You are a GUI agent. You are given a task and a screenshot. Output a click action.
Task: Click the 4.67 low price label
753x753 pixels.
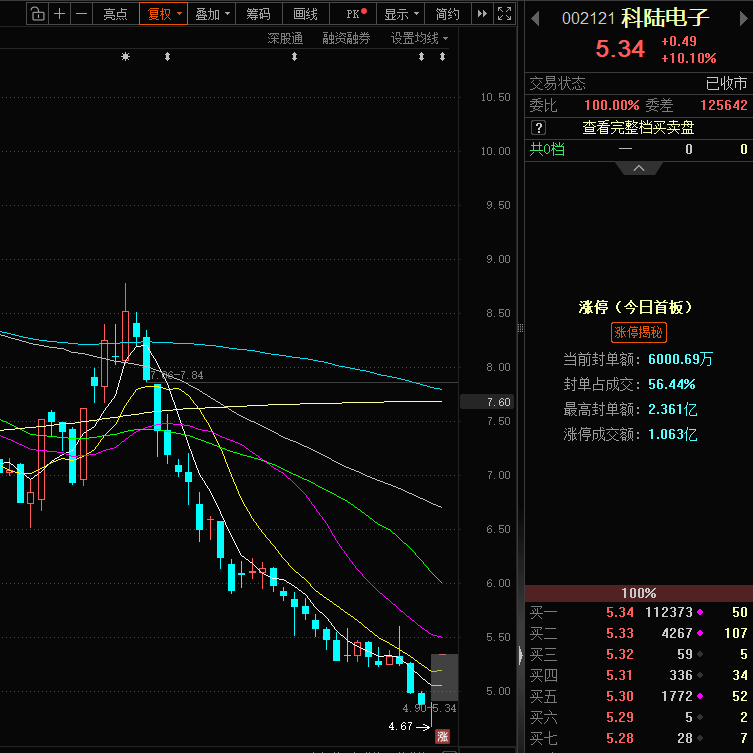click(401, 726)
